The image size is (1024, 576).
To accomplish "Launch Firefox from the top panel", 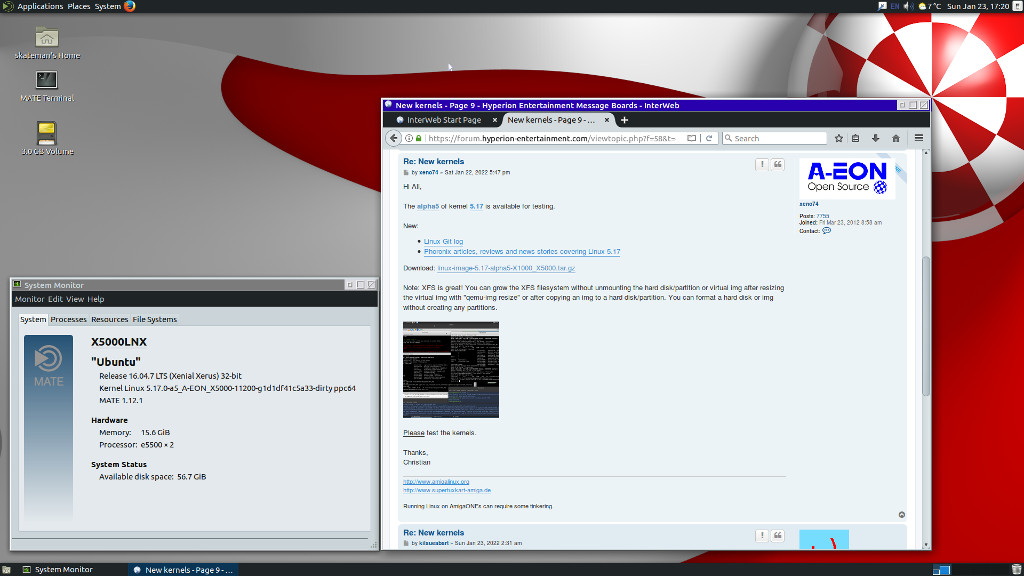I will (x=129, y=6).
